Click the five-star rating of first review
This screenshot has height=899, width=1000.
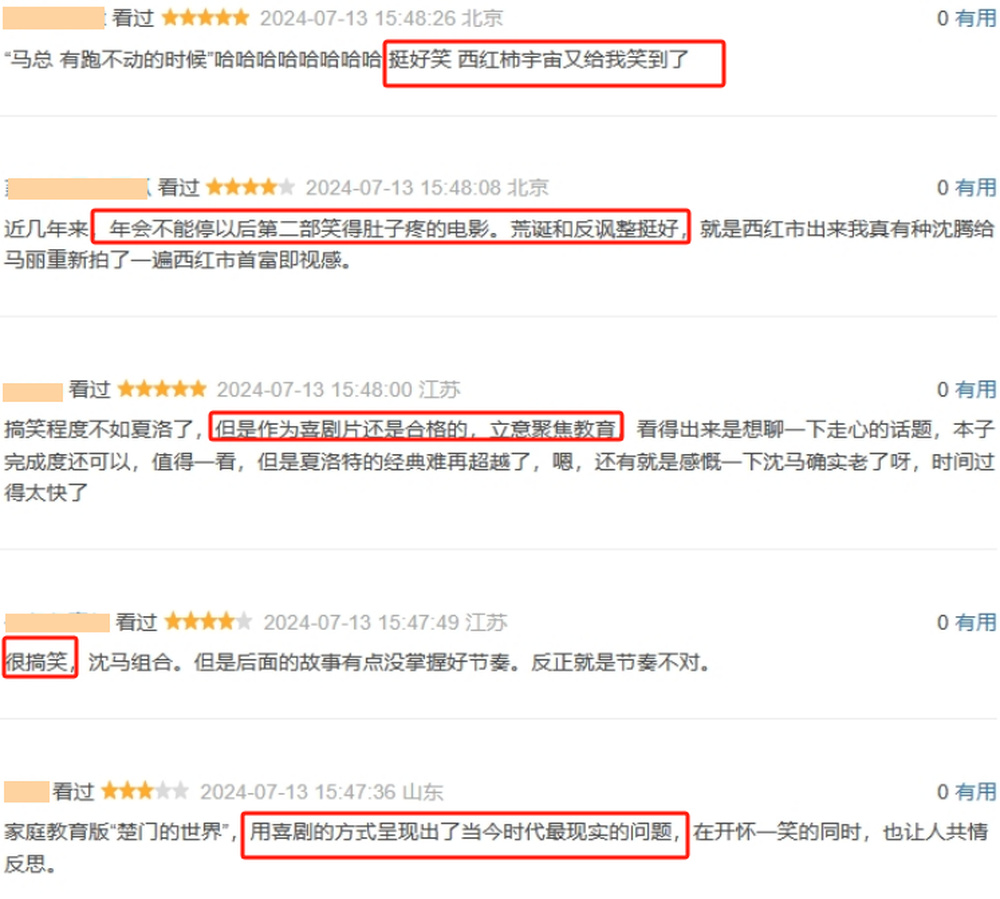205,18
